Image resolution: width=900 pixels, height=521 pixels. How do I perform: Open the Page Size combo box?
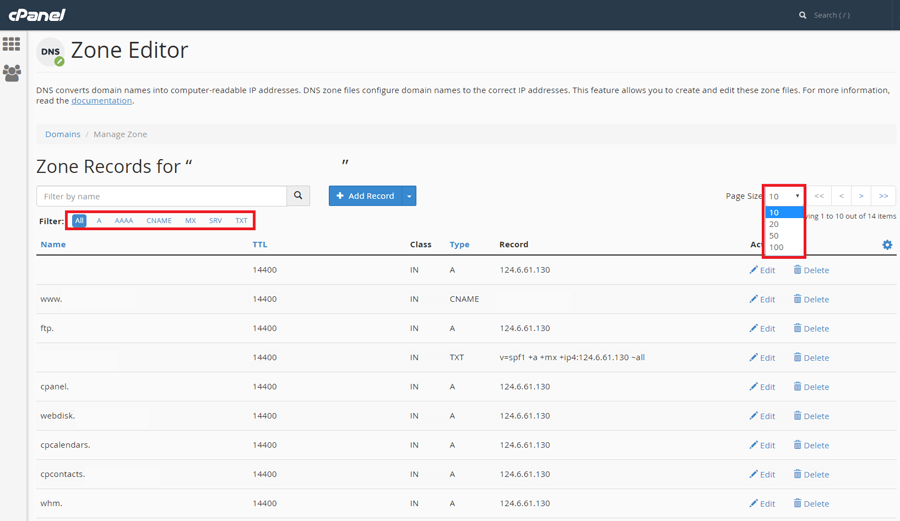[x=784, y=196]
